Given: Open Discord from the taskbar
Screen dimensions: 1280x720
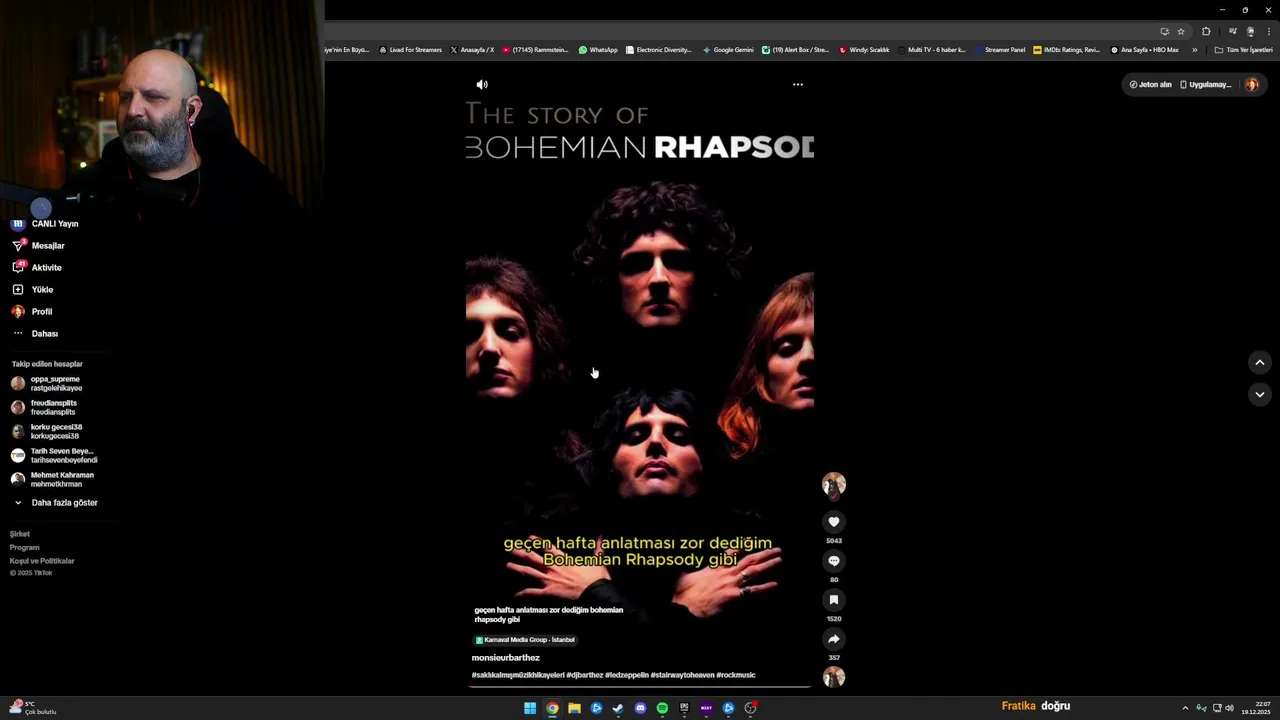Looking at the screenshot, I should tap(640, 708).
